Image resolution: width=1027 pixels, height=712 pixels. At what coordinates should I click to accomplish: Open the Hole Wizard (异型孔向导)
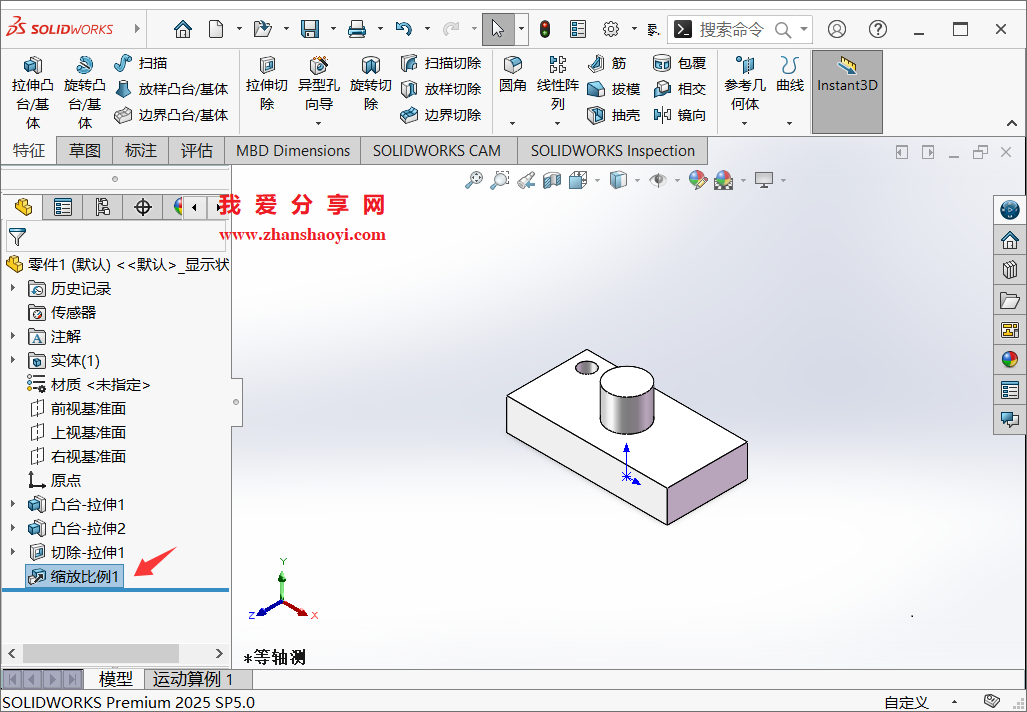(x=318, y=84)
